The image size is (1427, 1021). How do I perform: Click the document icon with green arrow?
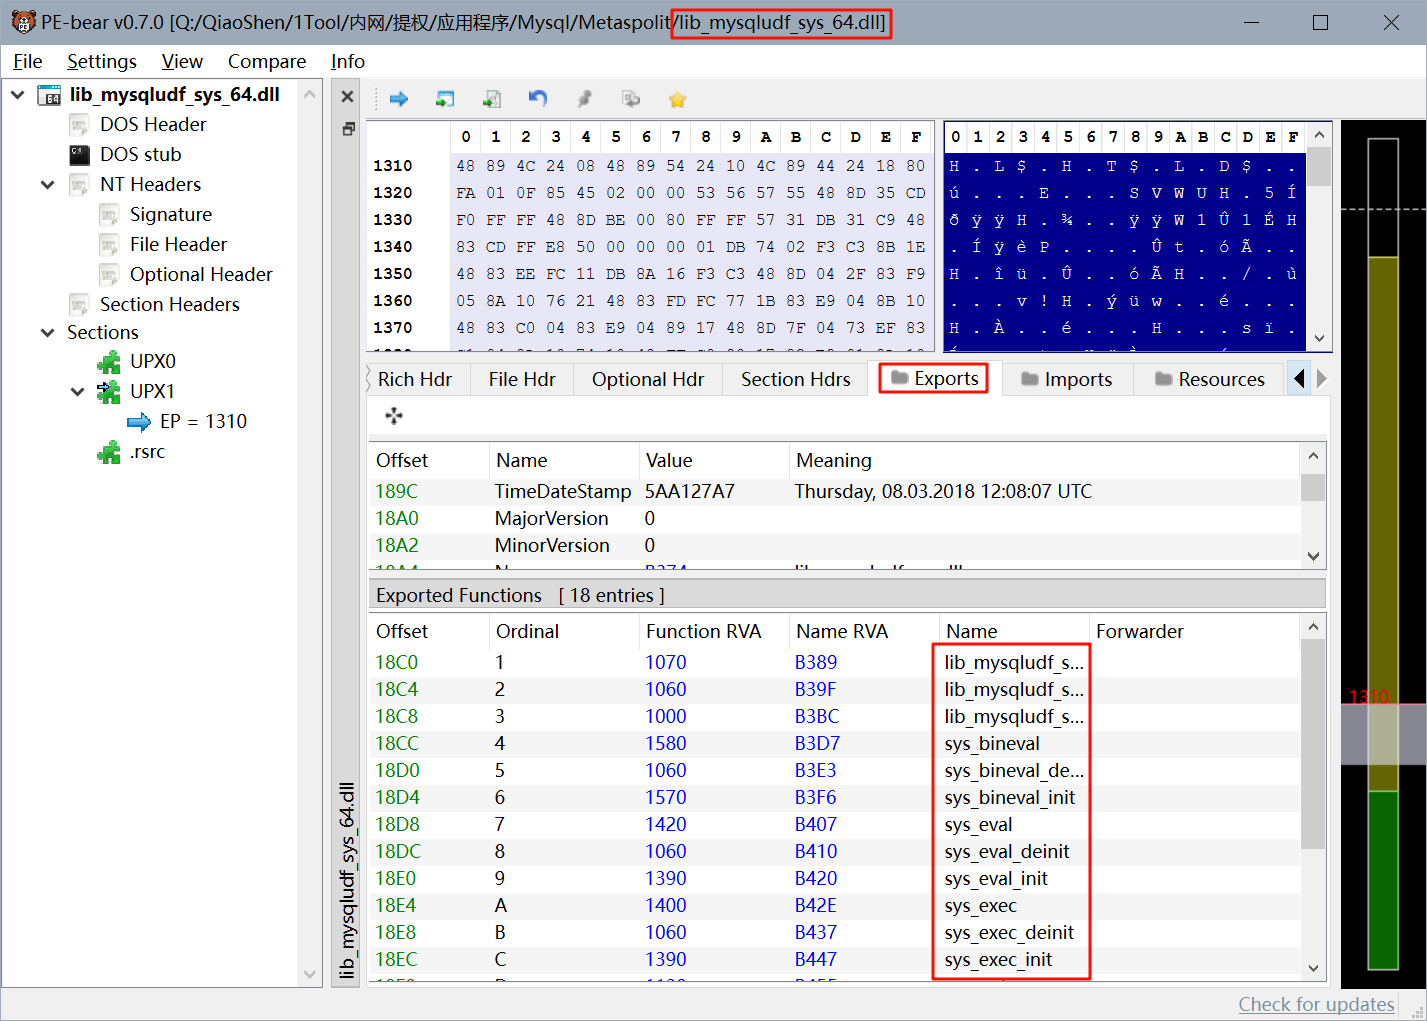point(492,99)
